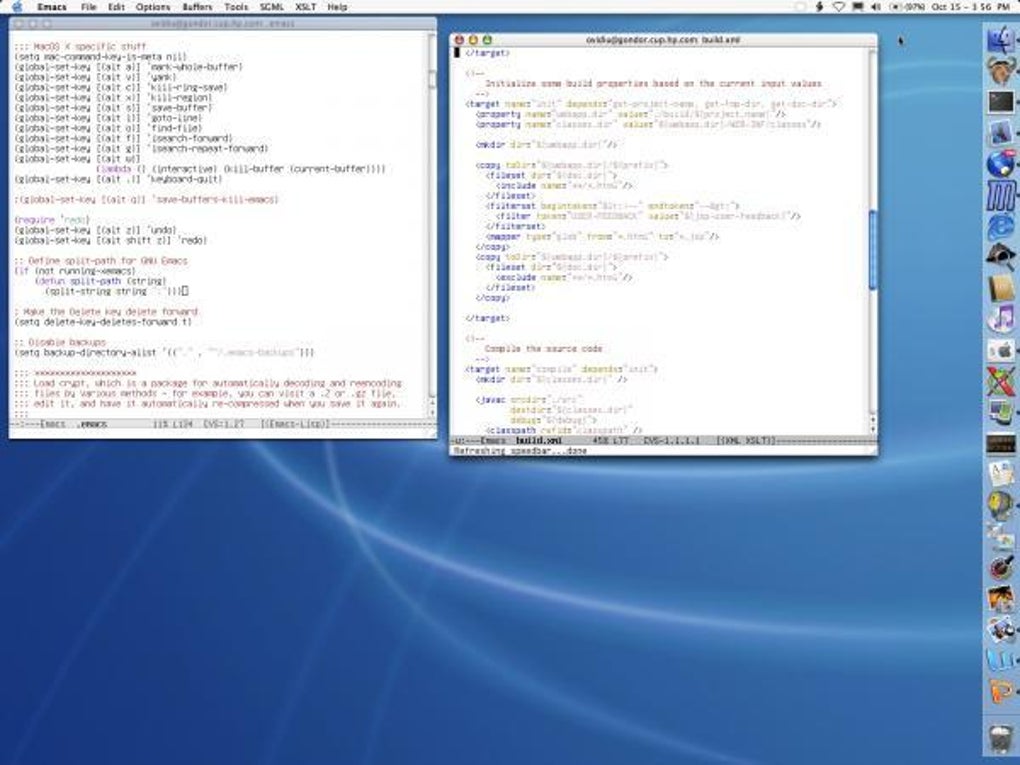1020x765 pixels.
Task: Open the XSLT menu
Action: [x=306, y=7]
